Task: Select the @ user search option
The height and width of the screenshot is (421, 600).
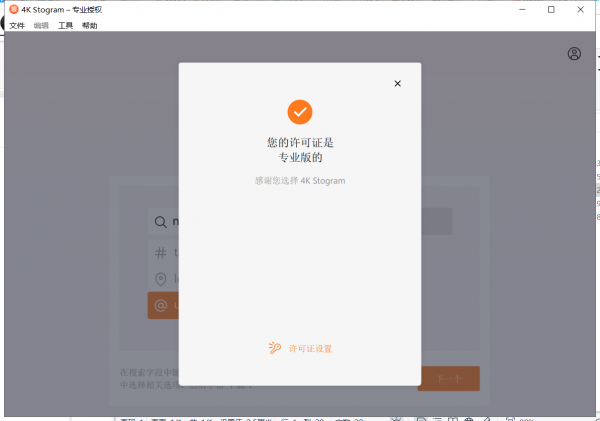Action: point(161,305)
